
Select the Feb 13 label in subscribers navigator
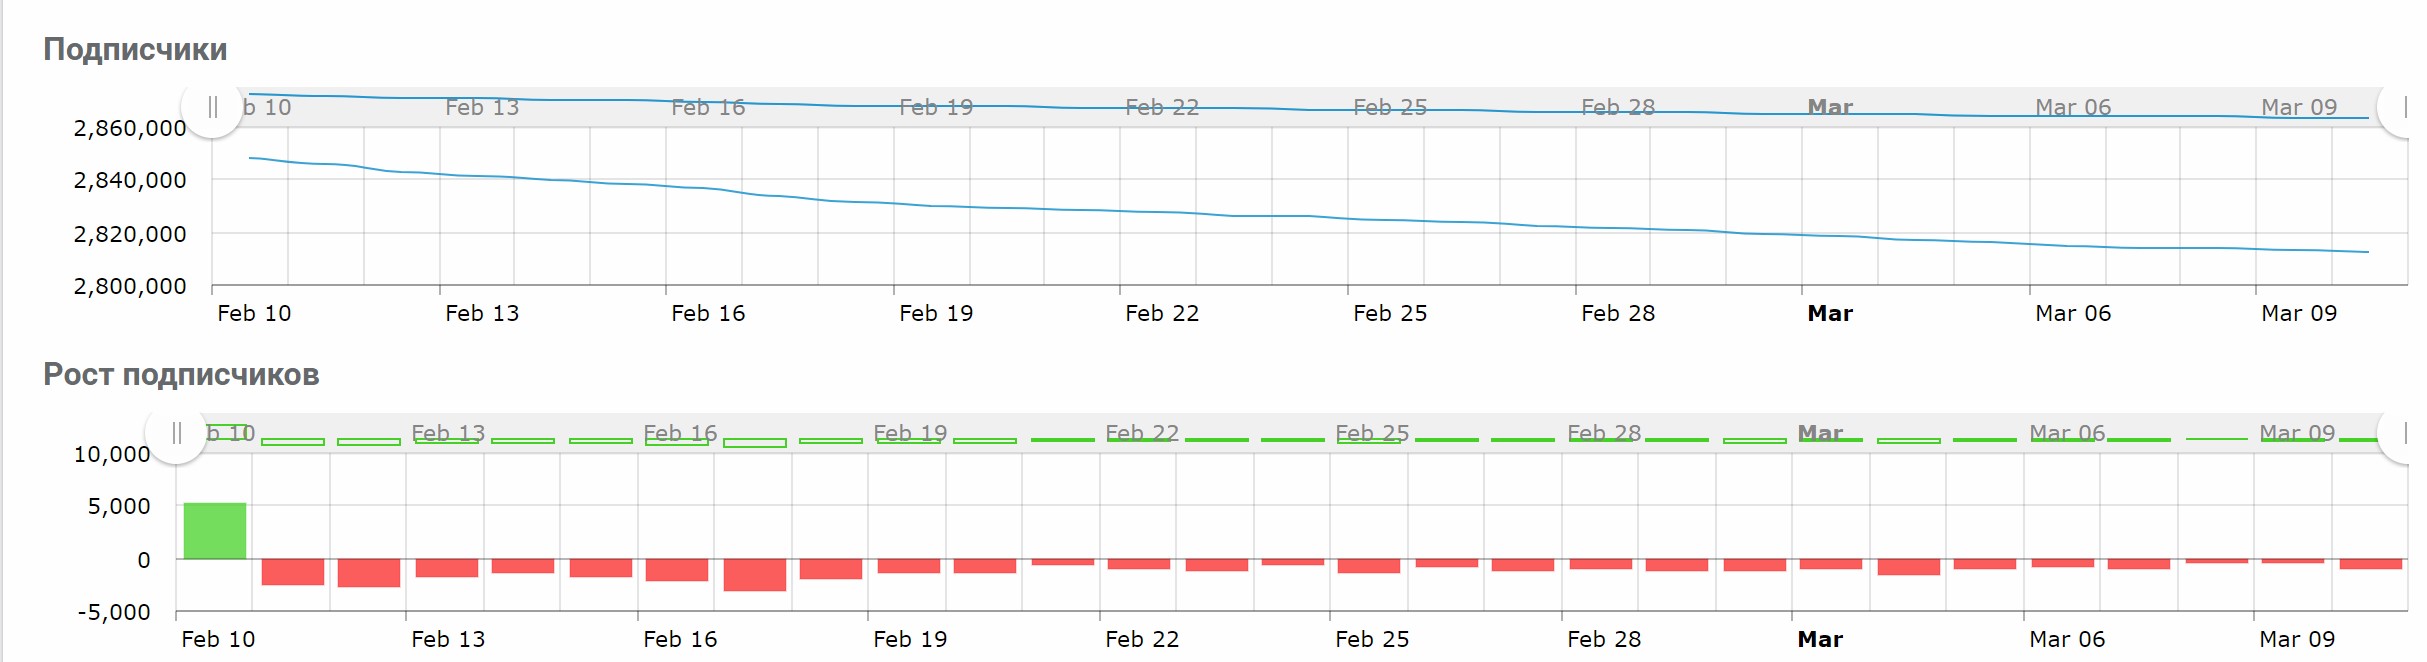(x=482, y=107)
